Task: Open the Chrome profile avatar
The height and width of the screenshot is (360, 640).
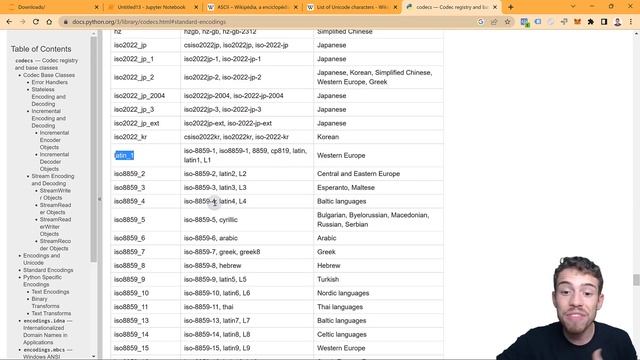Action: coord(618,22)
